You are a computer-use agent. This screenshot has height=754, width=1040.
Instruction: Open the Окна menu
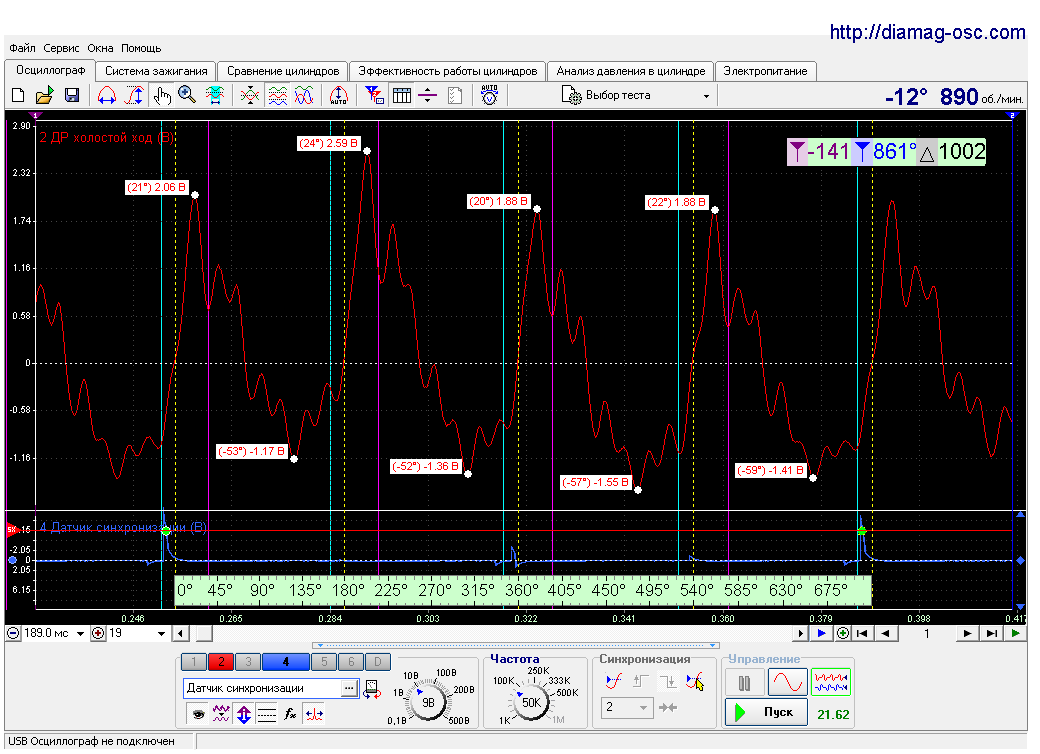tap(100, 48)
